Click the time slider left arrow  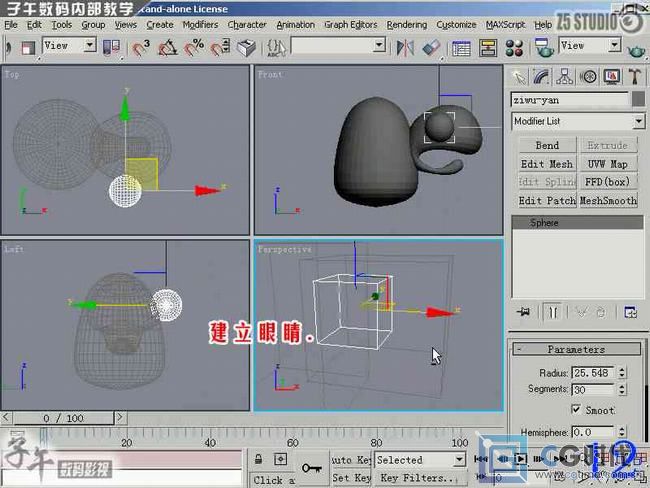[x=6, y=417]
